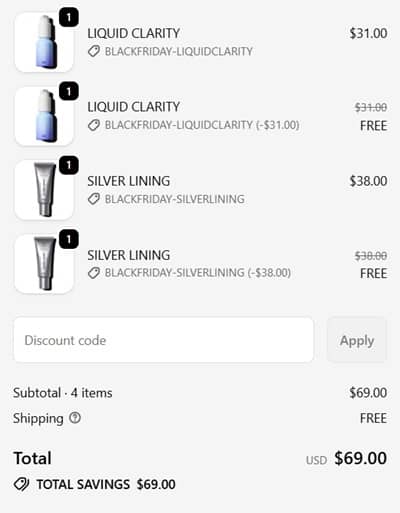This screenshot has height=513, width=400.
Task: Click the Subtotal 4 items label
Action: [63, 393]
